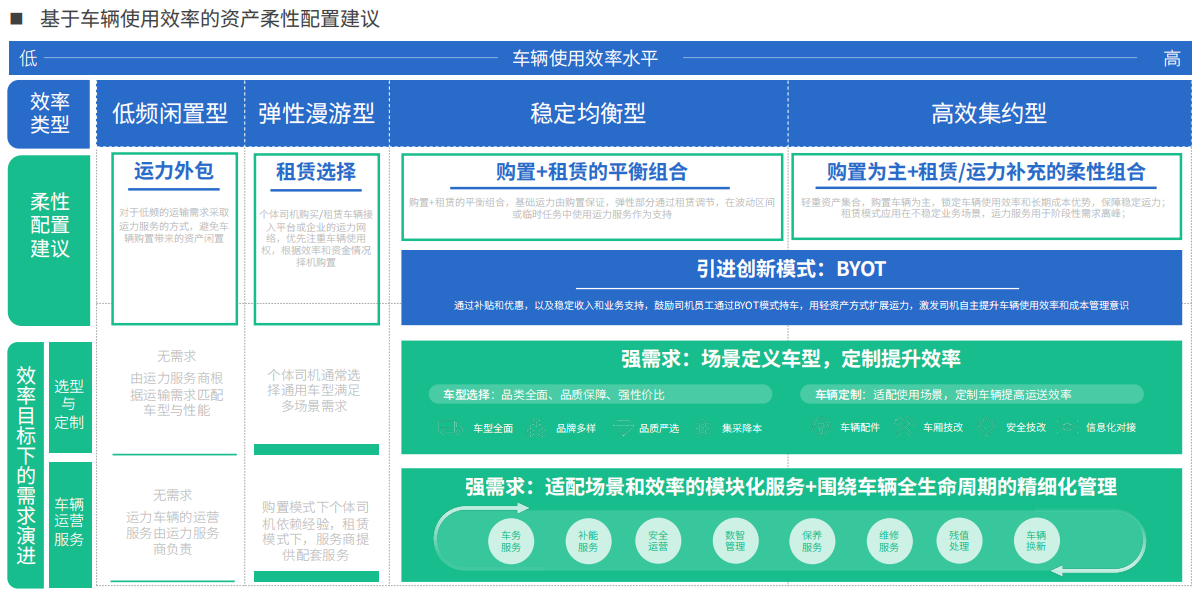Viewport: 1199px width, 593px height.
Task: Switch to the 稳定均衡型 column header
Action: click(588, 113)
